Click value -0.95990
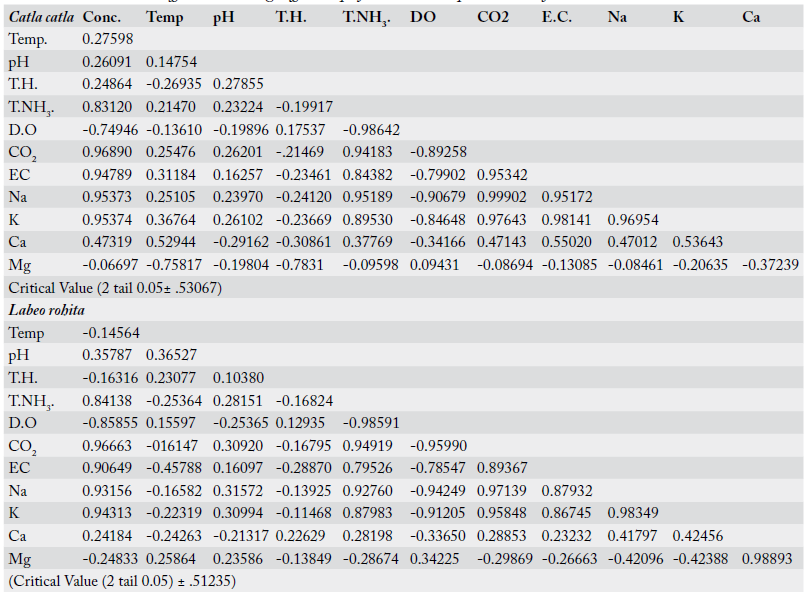Image resolution: width=807 pixels, height=597 pixels. click(438, 446)
